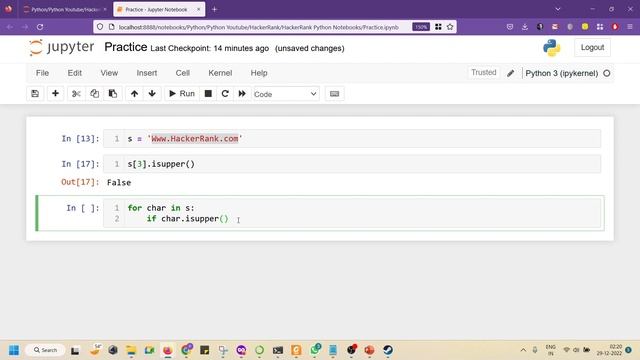Open the File menu
Image resolution: width=640 pixels, height=360 pixels.
pos(42,73)
